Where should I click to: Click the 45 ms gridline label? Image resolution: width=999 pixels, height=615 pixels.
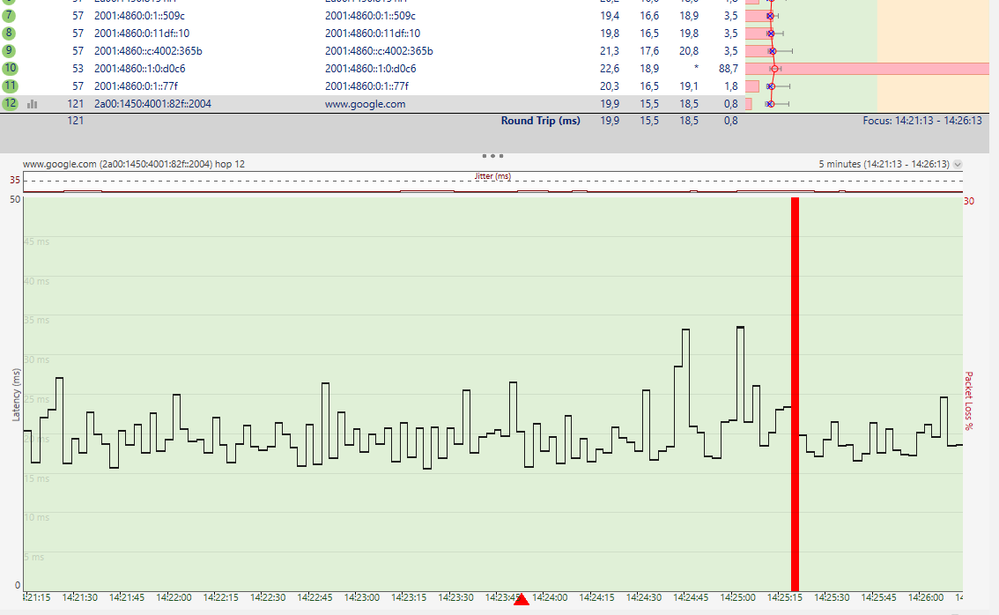tap(37, 242)
